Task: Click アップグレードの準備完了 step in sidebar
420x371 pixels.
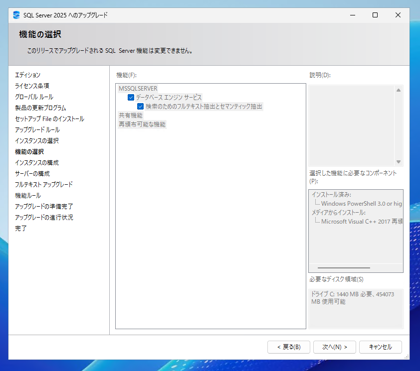Action: (x=44, y=206)
